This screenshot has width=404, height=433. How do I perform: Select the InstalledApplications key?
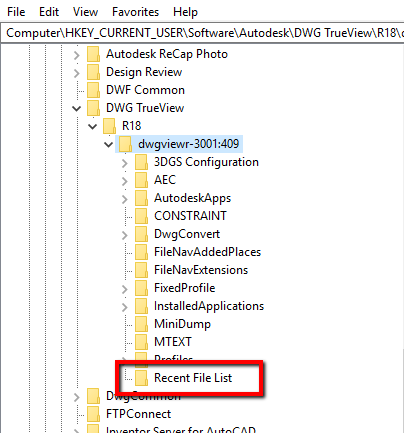pyautogui.click(x=209, y=306)
